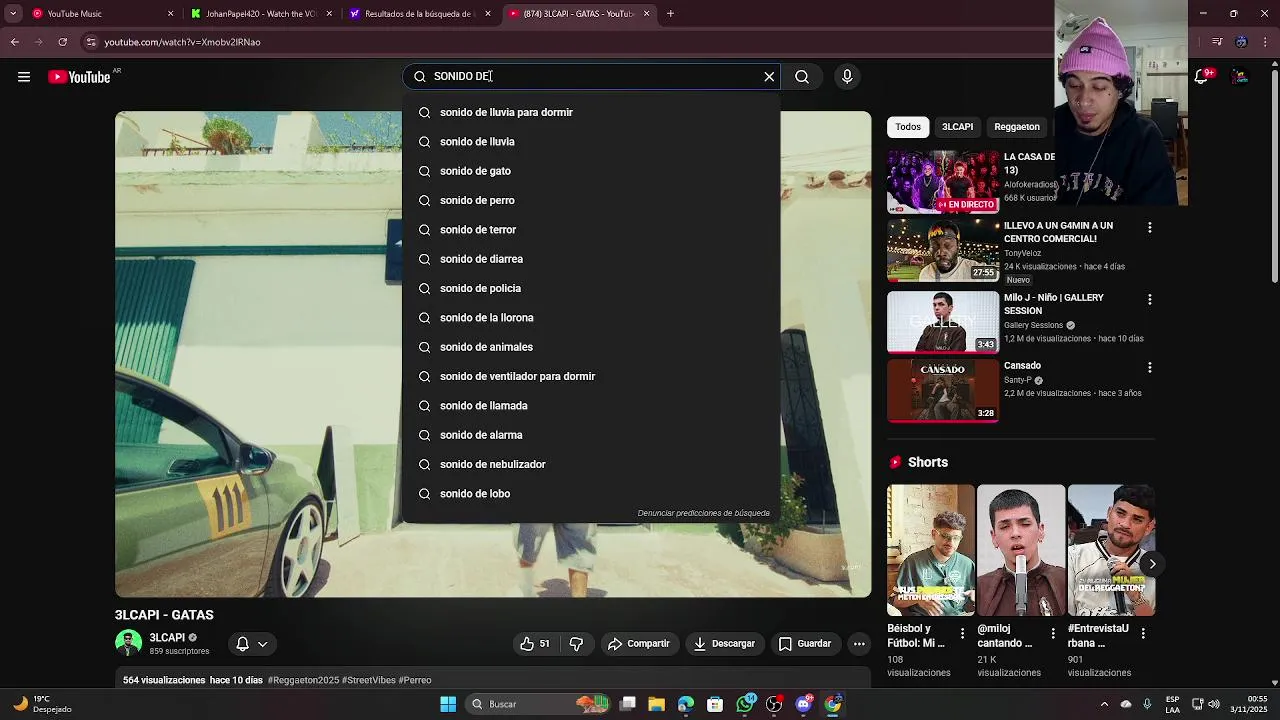The image size is (1280, 720).
Task: Like the video with thumbs-up button
Action: 535,644
